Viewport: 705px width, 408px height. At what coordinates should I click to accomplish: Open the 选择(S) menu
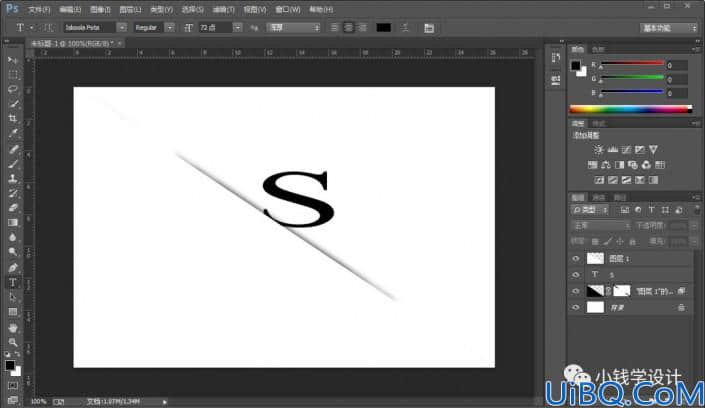tap(192, 9)
